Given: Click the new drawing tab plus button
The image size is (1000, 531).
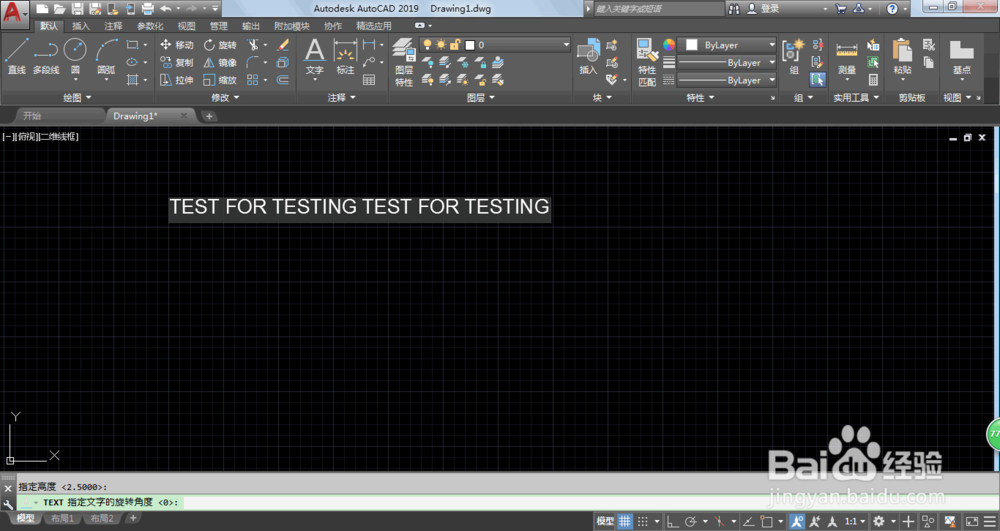Looking at the screenshot, I should click(x=209, y=116).
